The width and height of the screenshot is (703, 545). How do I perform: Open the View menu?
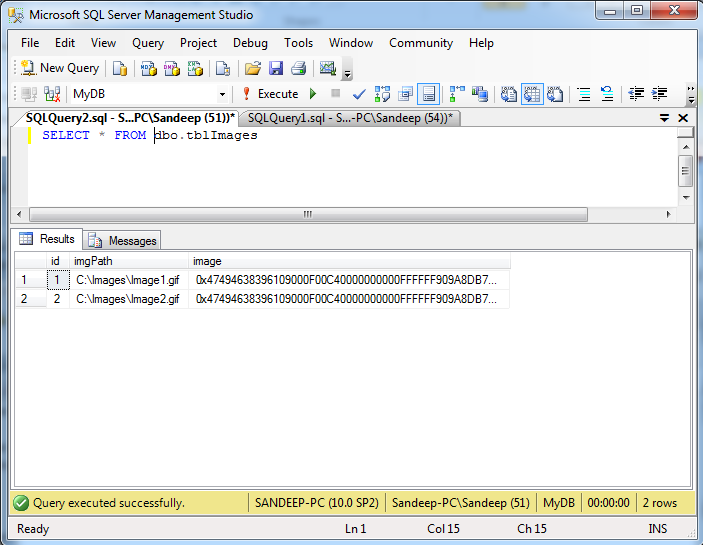coord(103,43)
